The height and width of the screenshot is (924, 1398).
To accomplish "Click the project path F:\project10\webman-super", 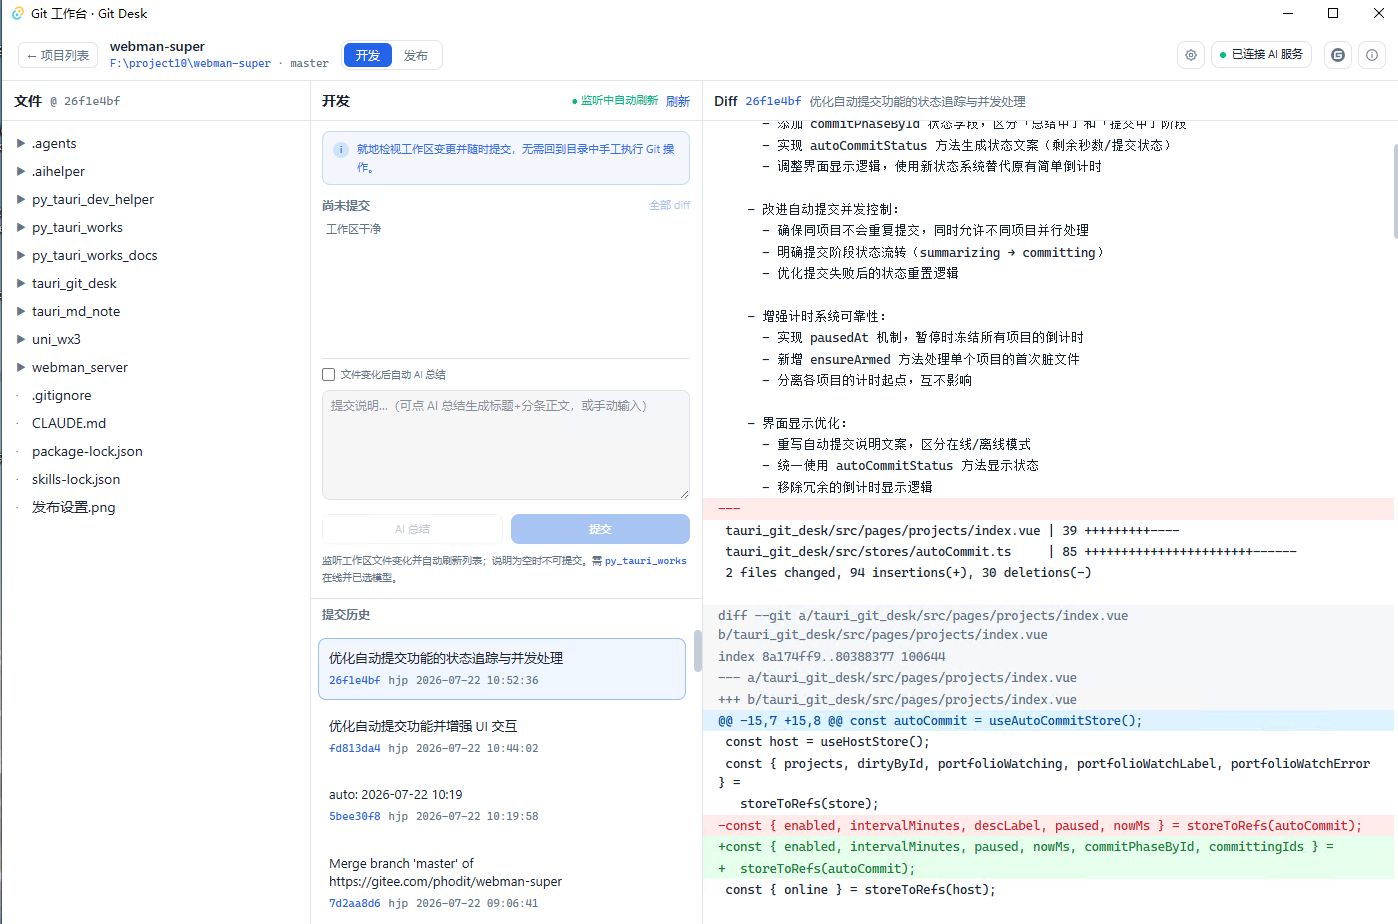I will pos(190,63).
